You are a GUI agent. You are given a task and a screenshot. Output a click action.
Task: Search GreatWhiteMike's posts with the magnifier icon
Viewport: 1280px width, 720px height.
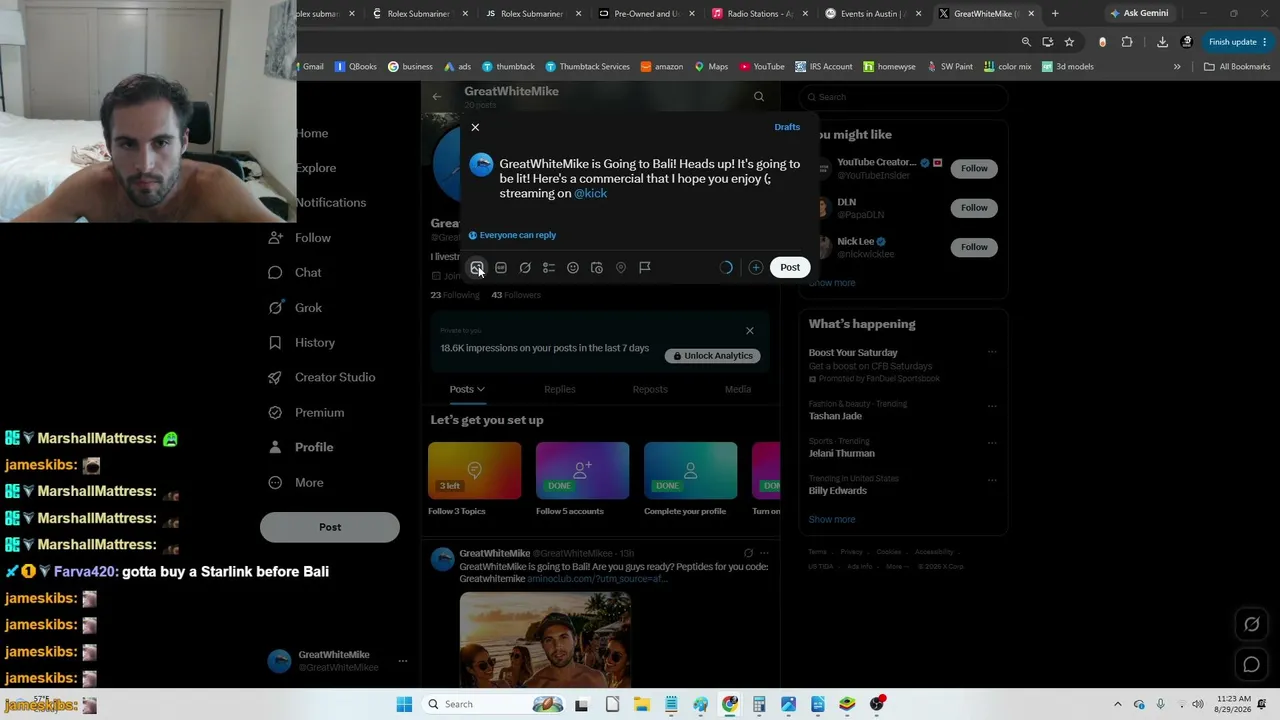(759, 97)
